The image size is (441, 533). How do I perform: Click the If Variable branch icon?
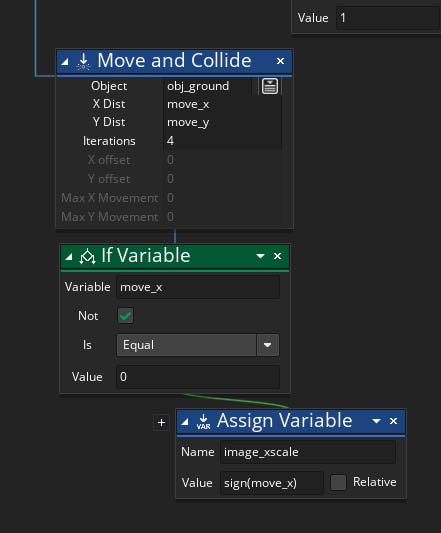[x=87, y=256]
